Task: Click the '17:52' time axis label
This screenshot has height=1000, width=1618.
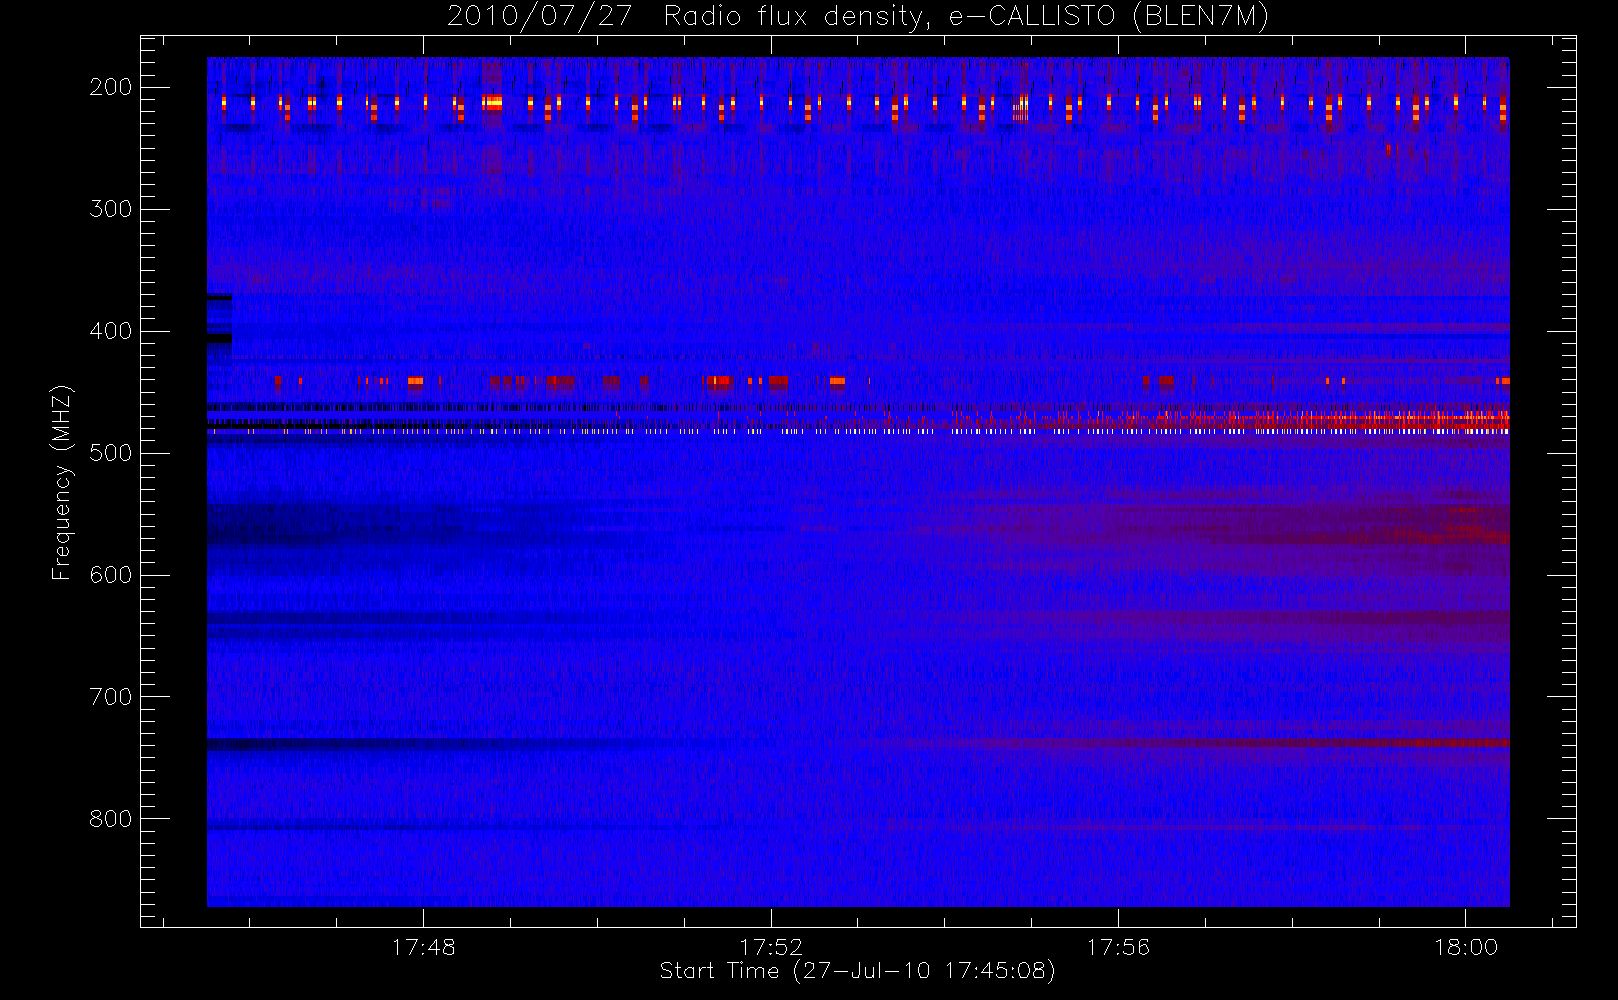Action: pos(771,947)
